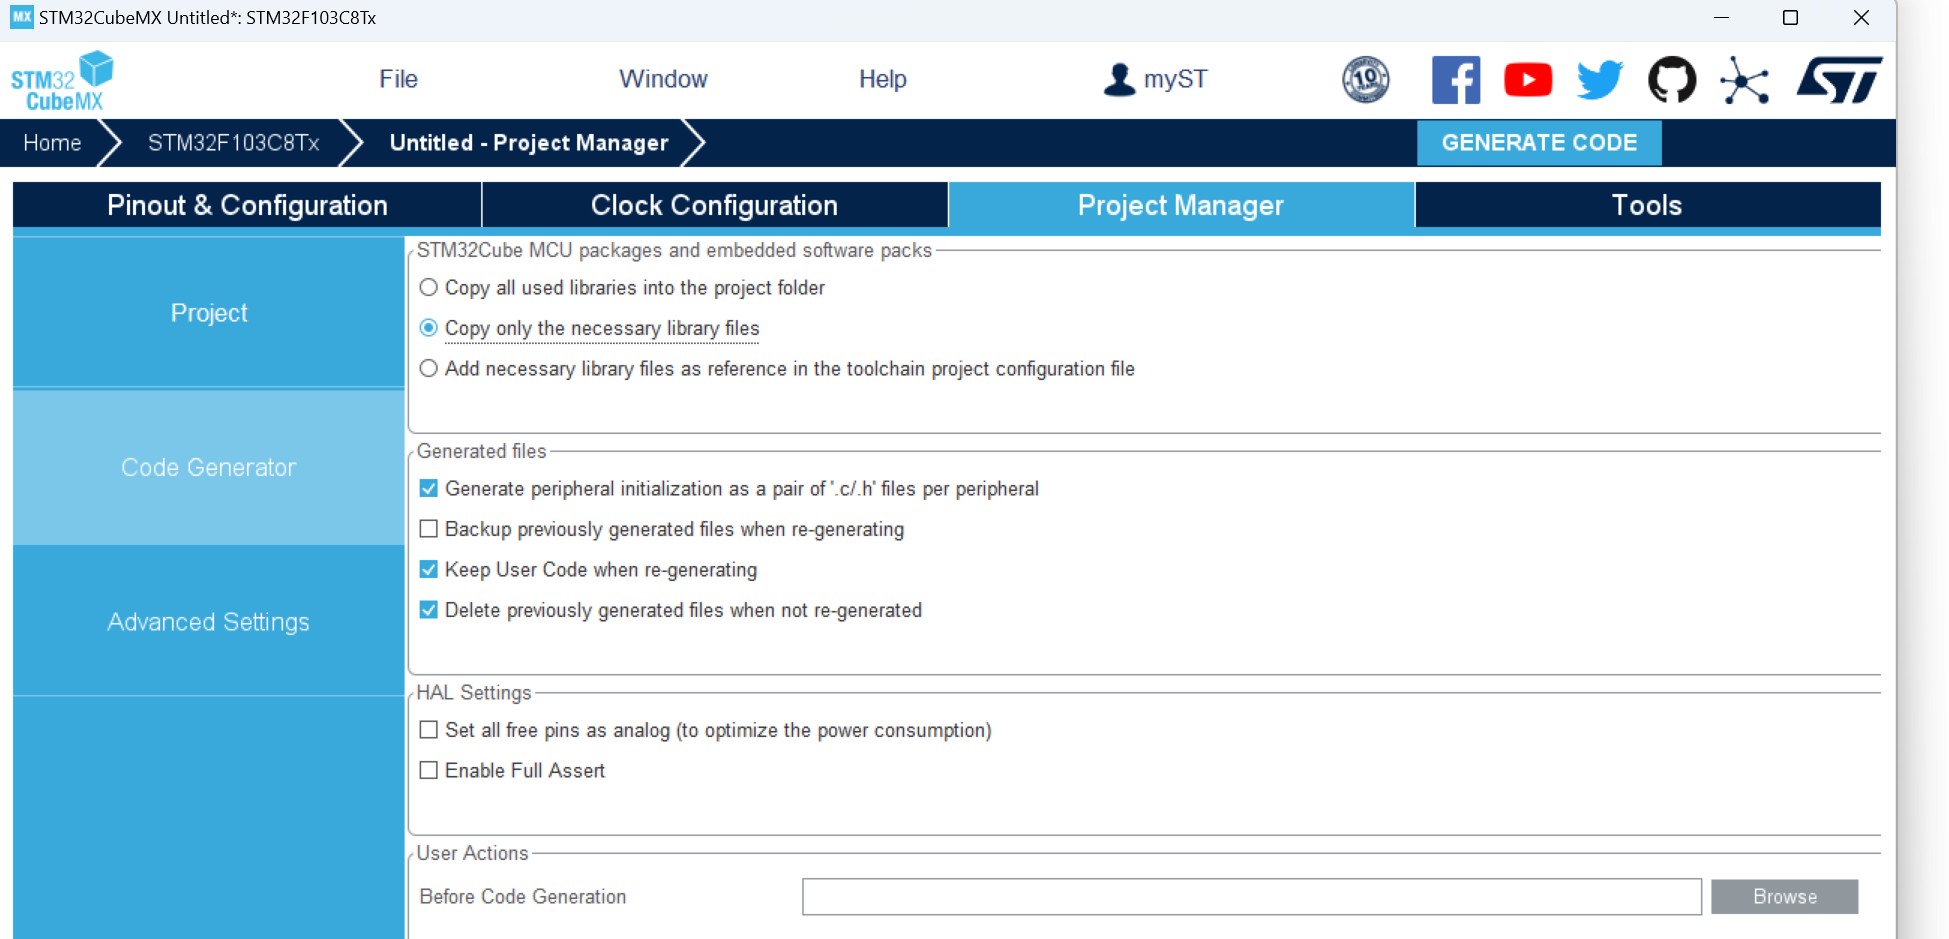Viewport: 1949px width, 939px height.
Task: Open the Window menu
Action: click(x=663, y=79)
